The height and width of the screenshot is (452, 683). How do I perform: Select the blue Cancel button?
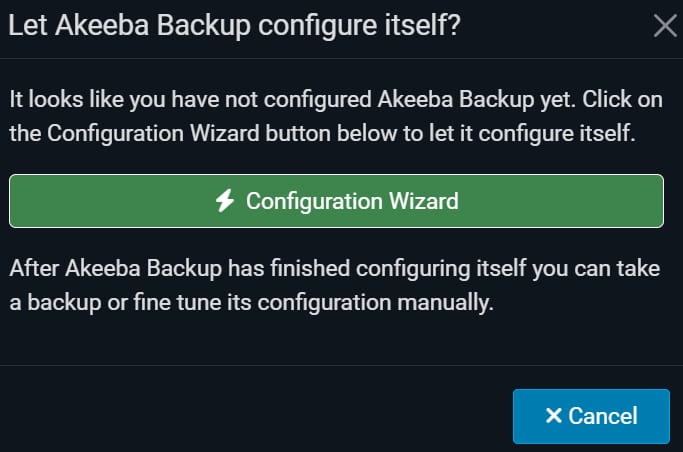point(591,416)
